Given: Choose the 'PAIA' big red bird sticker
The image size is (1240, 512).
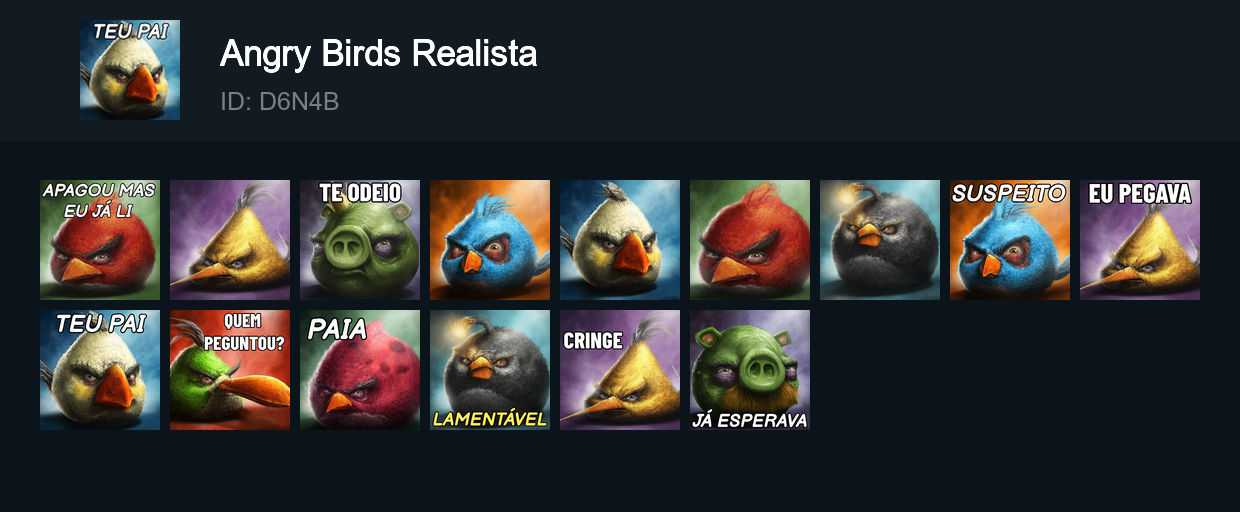Looking at the screenshot, I should click(360, 370).
